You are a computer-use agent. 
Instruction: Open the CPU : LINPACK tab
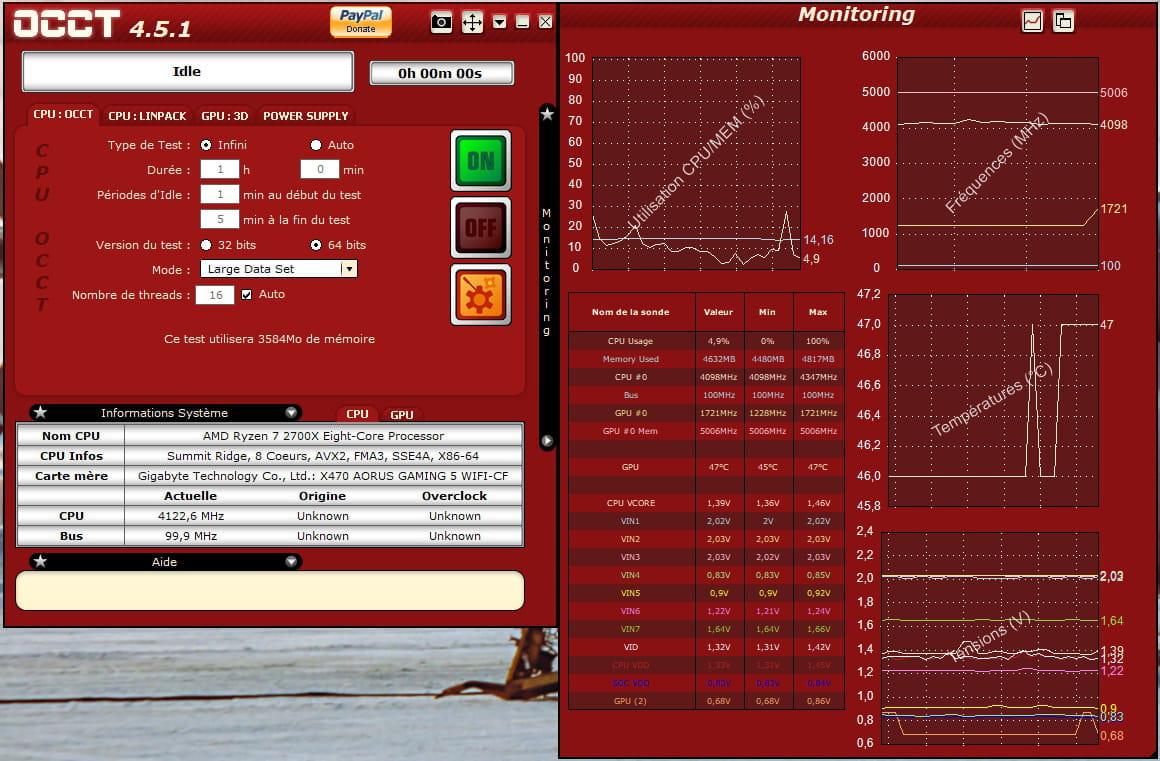tap(147, 116)
